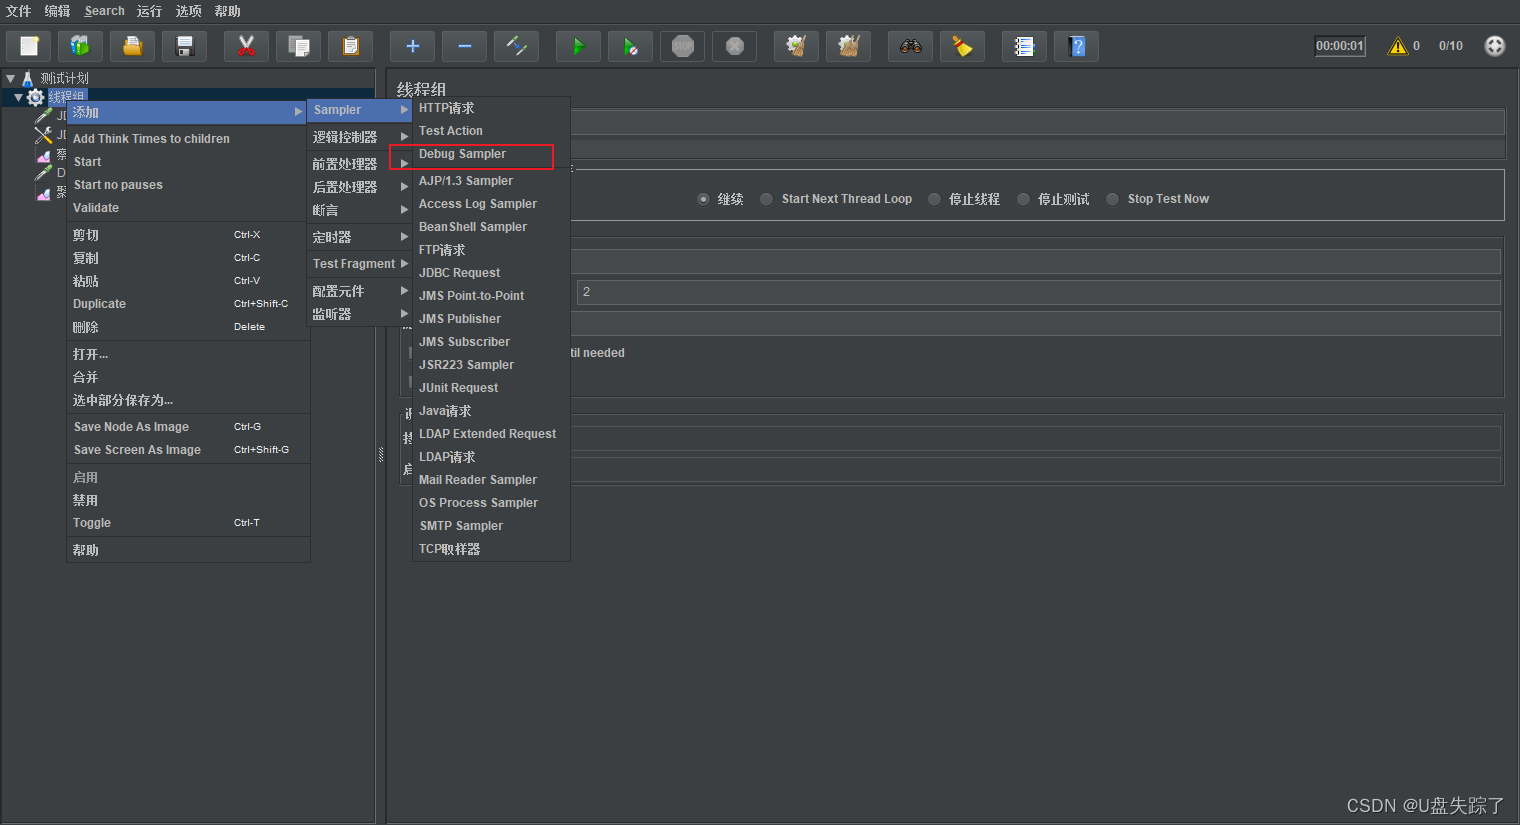Viewport: 1520px width, 825px height.
Task: Clear search results with broom icon
Action: point(962,46)
